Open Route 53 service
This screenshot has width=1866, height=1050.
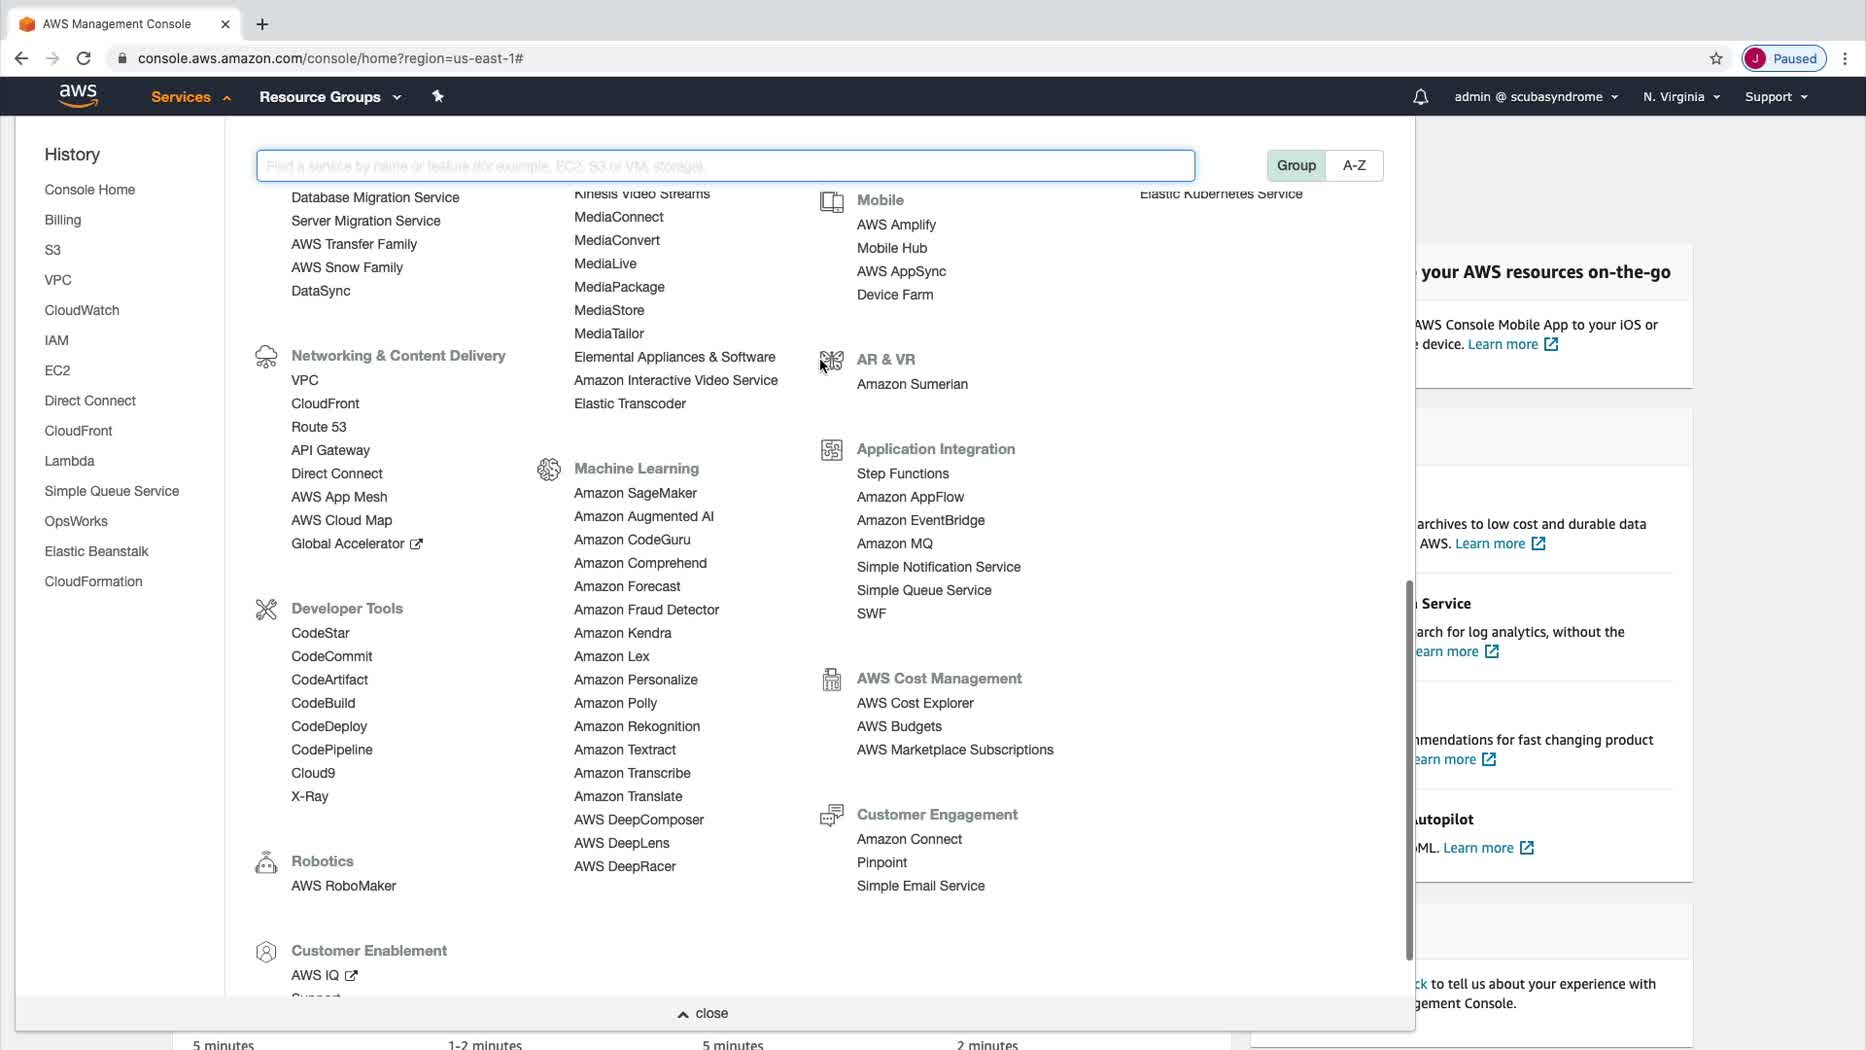coord(319,427)
